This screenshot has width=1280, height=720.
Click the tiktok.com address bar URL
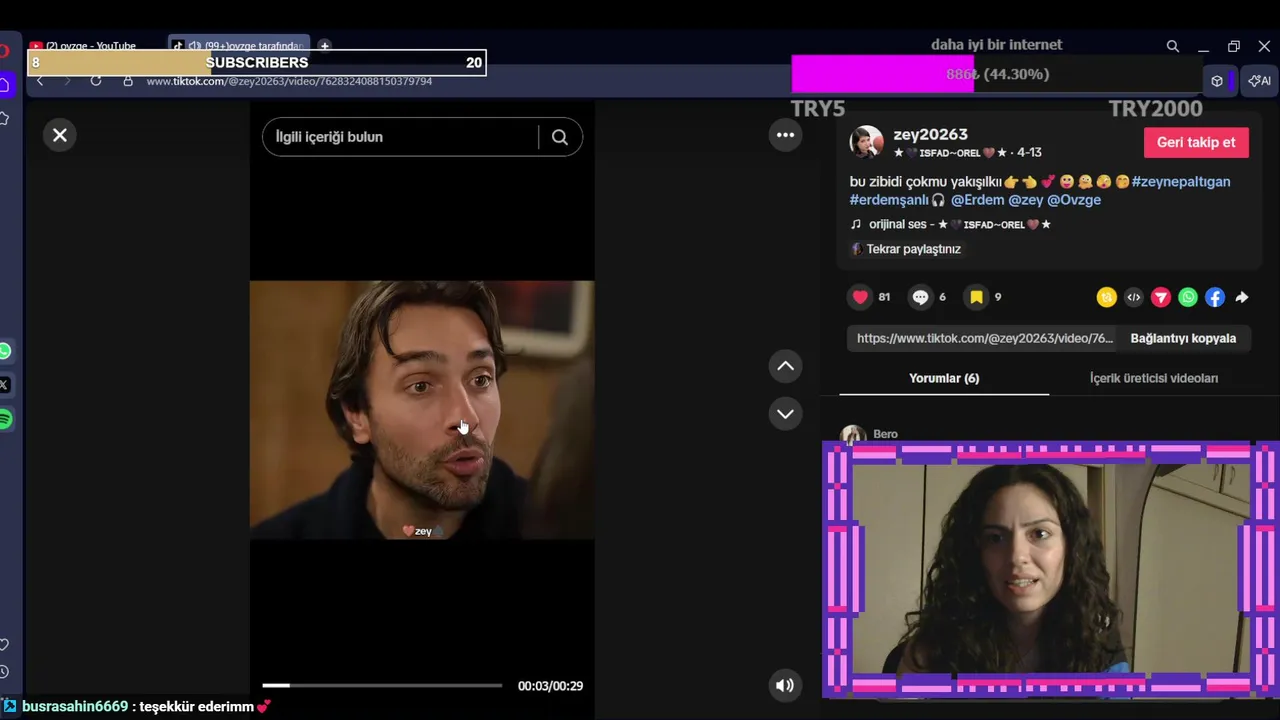(289, 81)
